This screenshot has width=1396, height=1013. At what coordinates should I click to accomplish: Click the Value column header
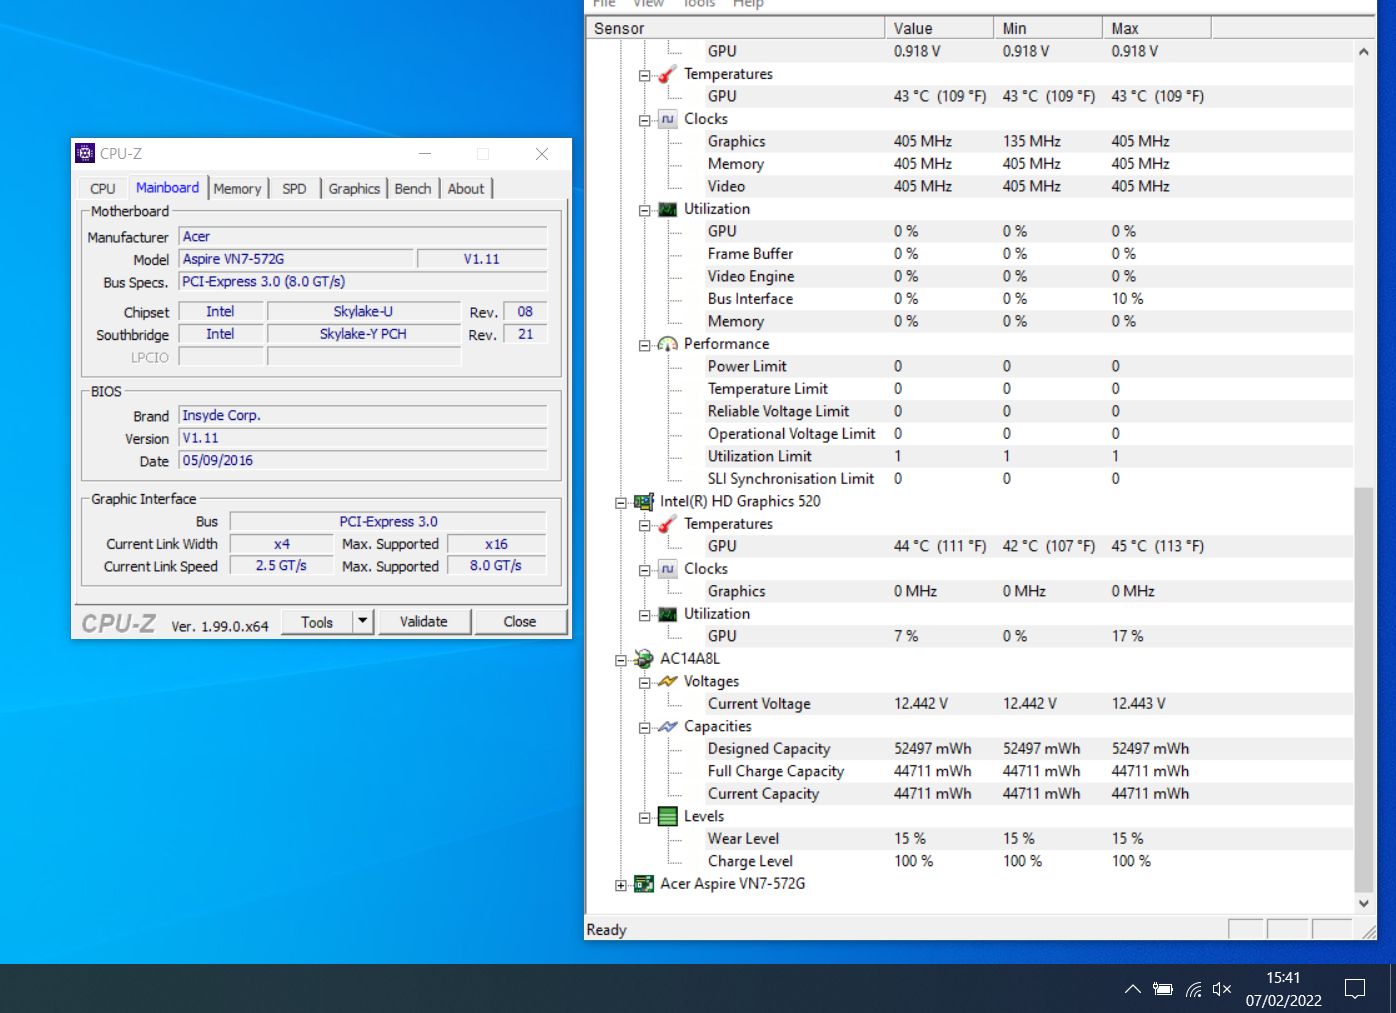(x=939, y=28)
